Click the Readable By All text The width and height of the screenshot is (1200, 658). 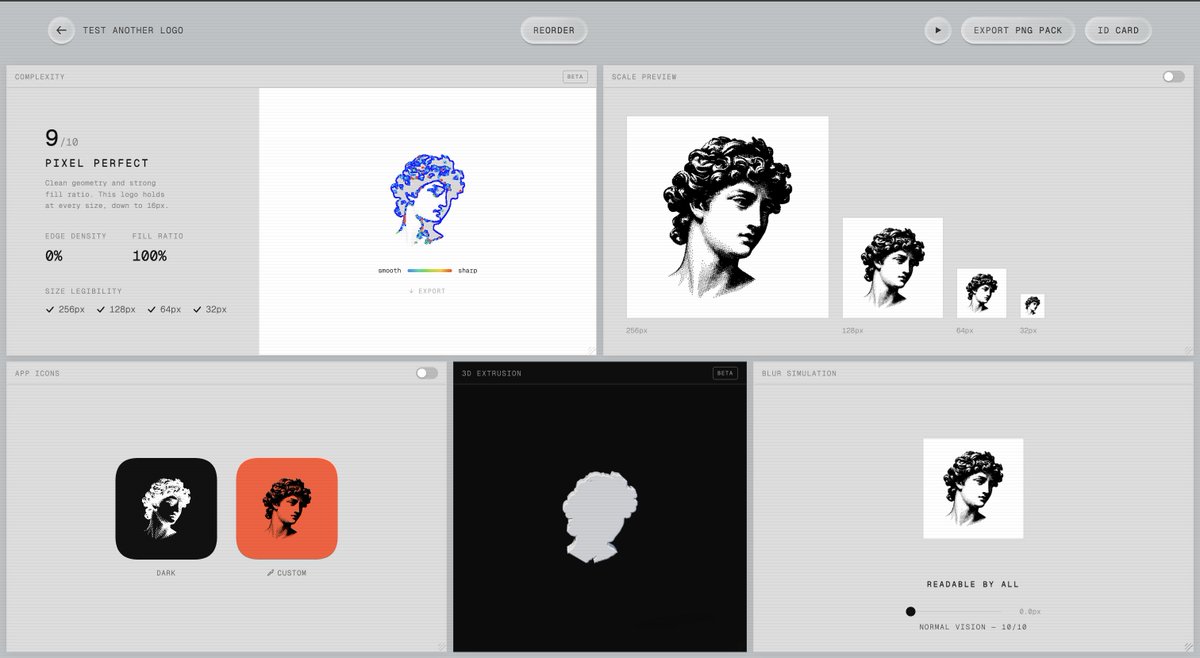(973, 584)
